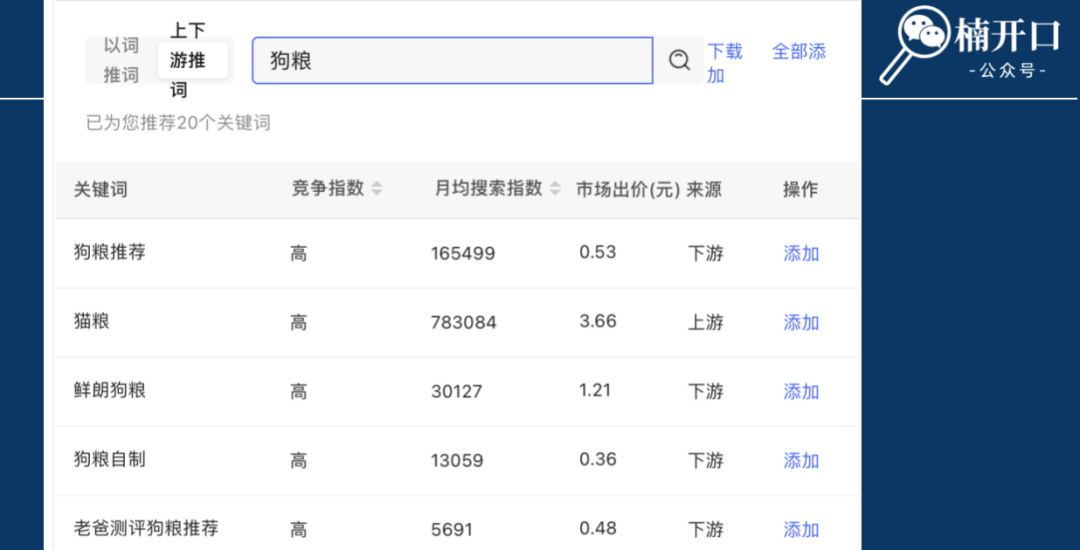
Task: Select market bid value 0.48
Action: pyautogui.click(x=598, y=528)
